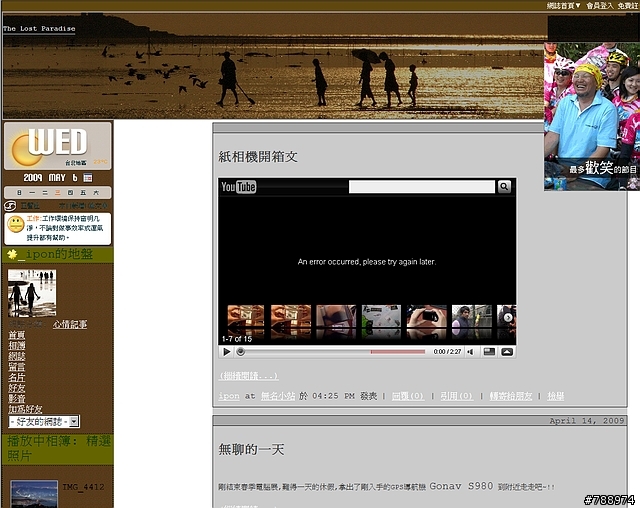Screen dimensions: 640x508
Task: Click the 加為好友 link
Action: pyautogui.click(x=25, y=409)
